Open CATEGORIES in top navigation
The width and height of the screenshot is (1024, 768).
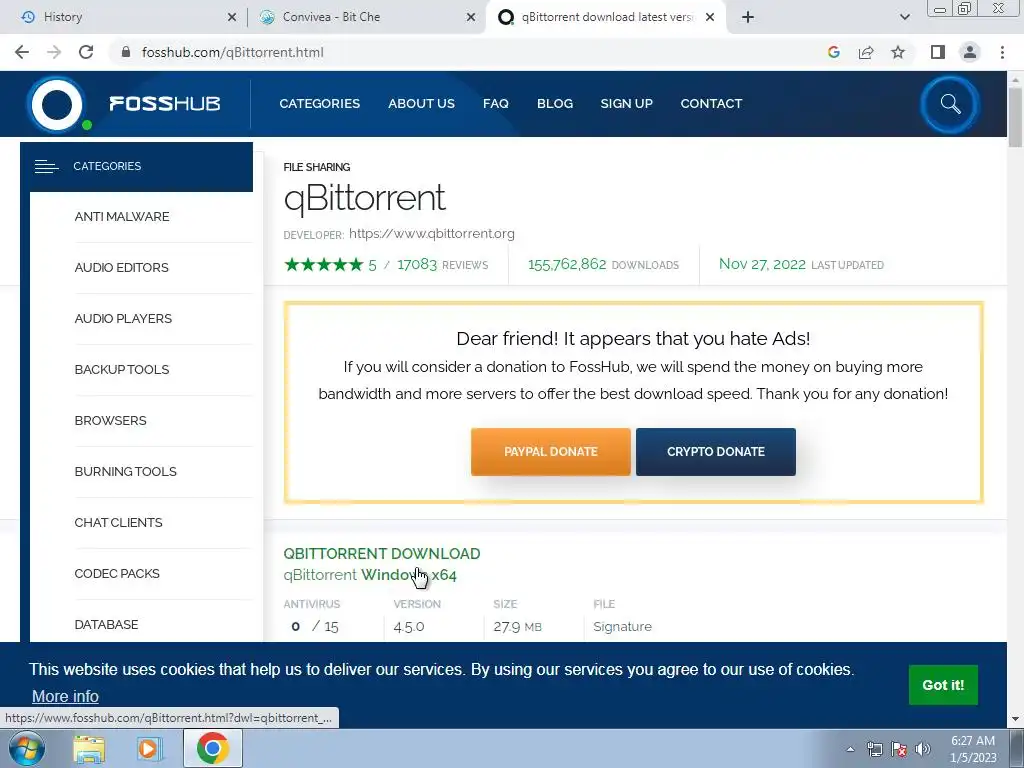point(319,103)
